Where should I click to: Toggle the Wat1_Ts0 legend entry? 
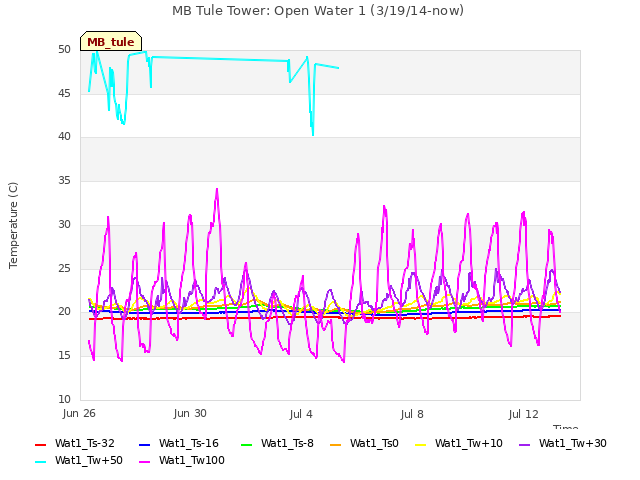(x=364, y=444)
